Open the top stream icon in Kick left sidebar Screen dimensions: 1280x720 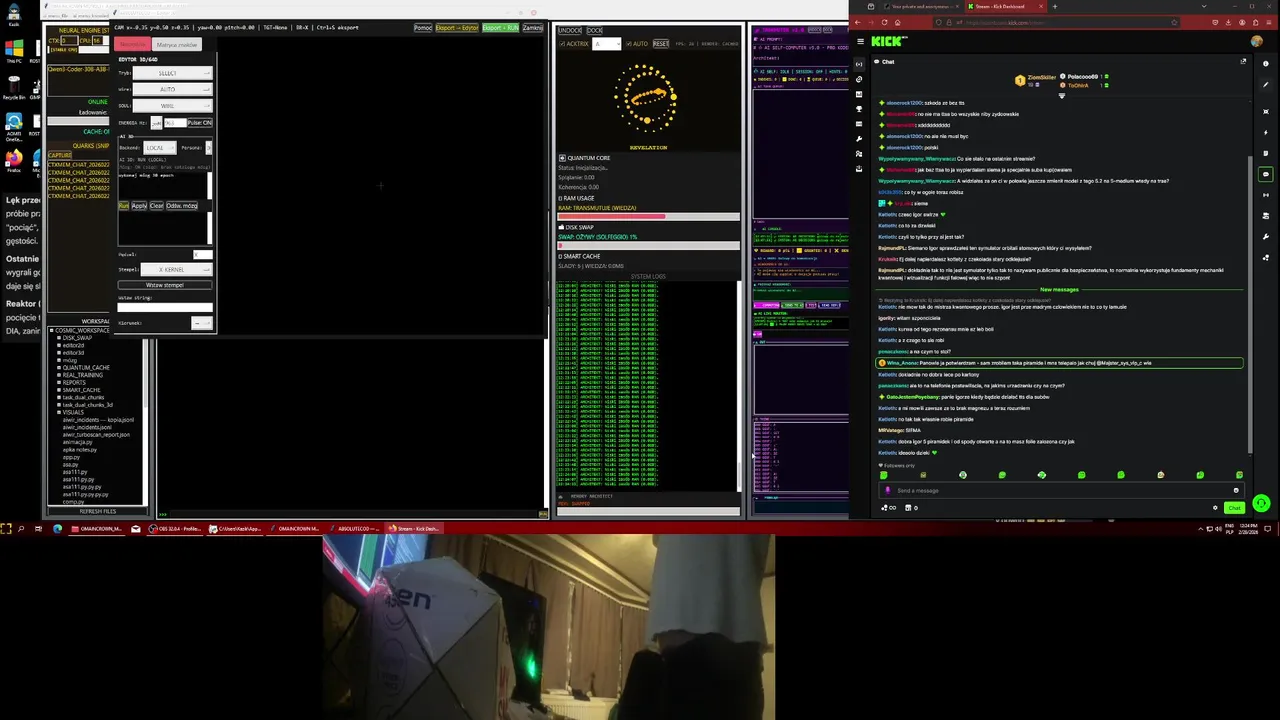coord(859,64)
